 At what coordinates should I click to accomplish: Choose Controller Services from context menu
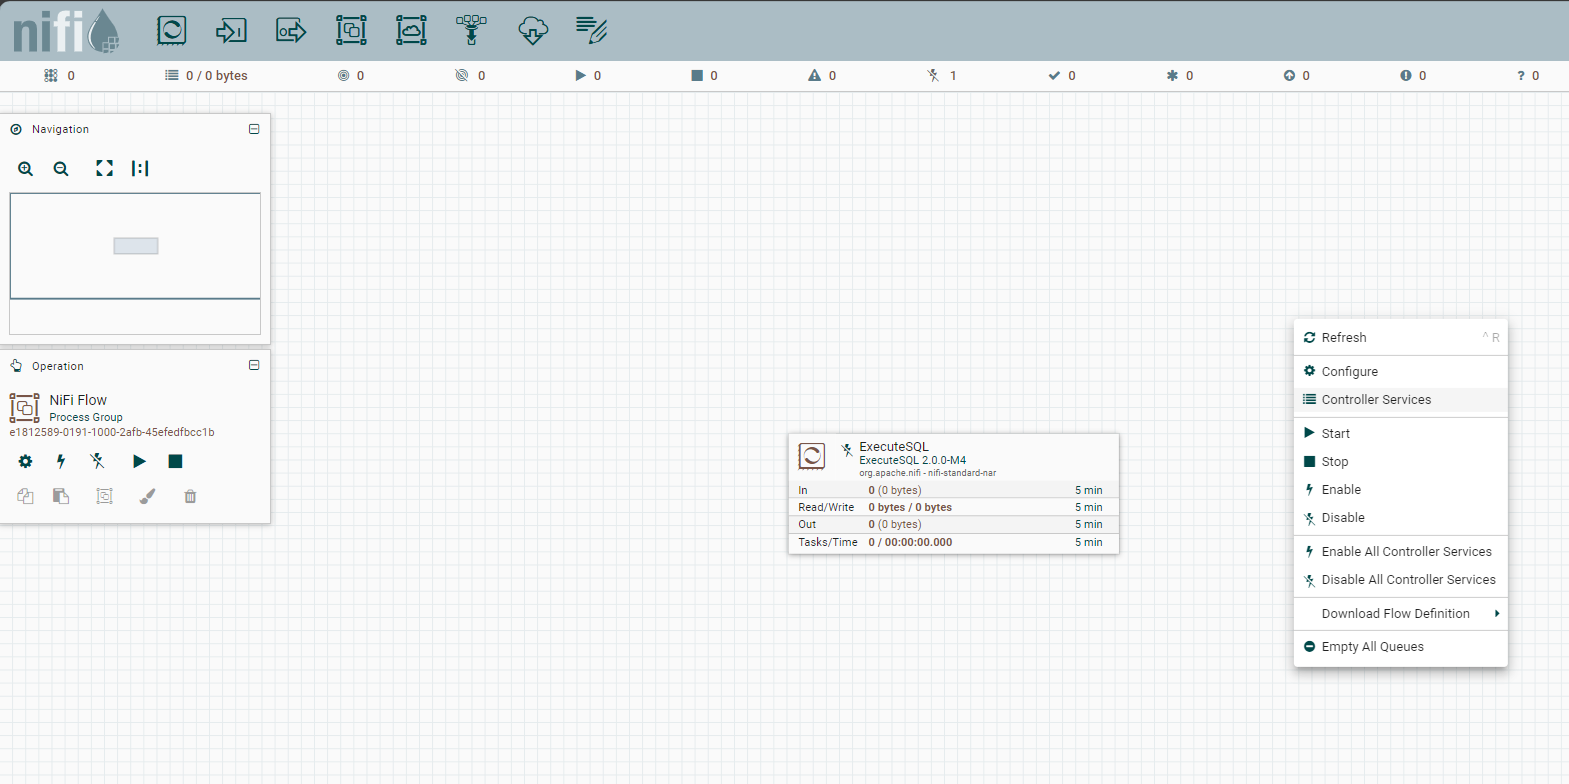tap(1376, 400)
